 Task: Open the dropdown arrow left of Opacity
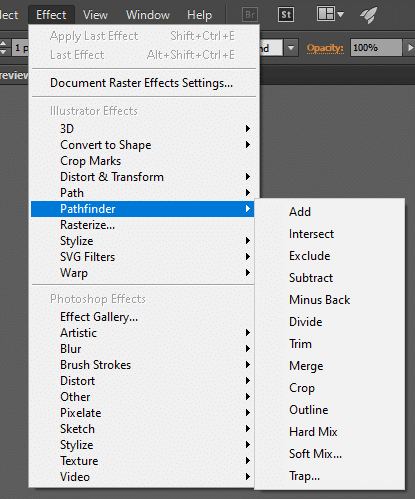pos(291,48)
